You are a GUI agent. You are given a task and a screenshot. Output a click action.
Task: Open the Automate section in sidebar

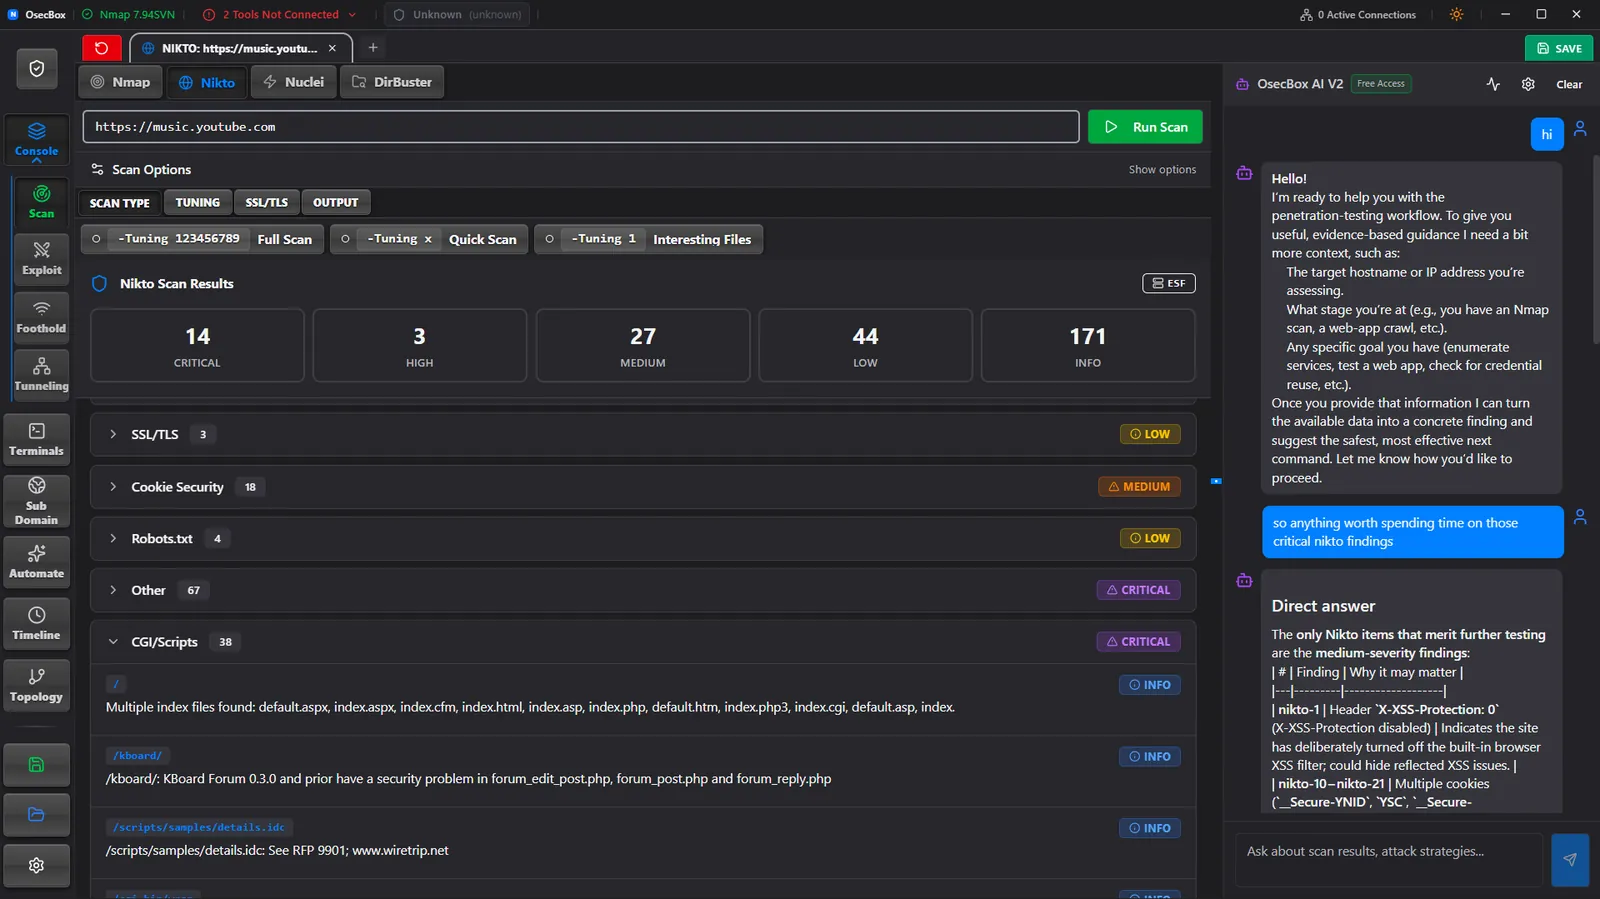click(x=37, y=562)
